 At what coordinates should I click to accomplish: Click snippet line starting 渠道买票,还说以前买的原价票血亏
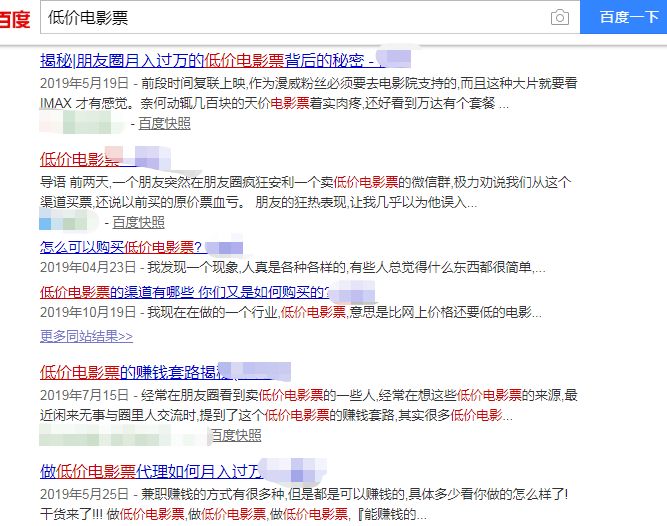point(259,202)
